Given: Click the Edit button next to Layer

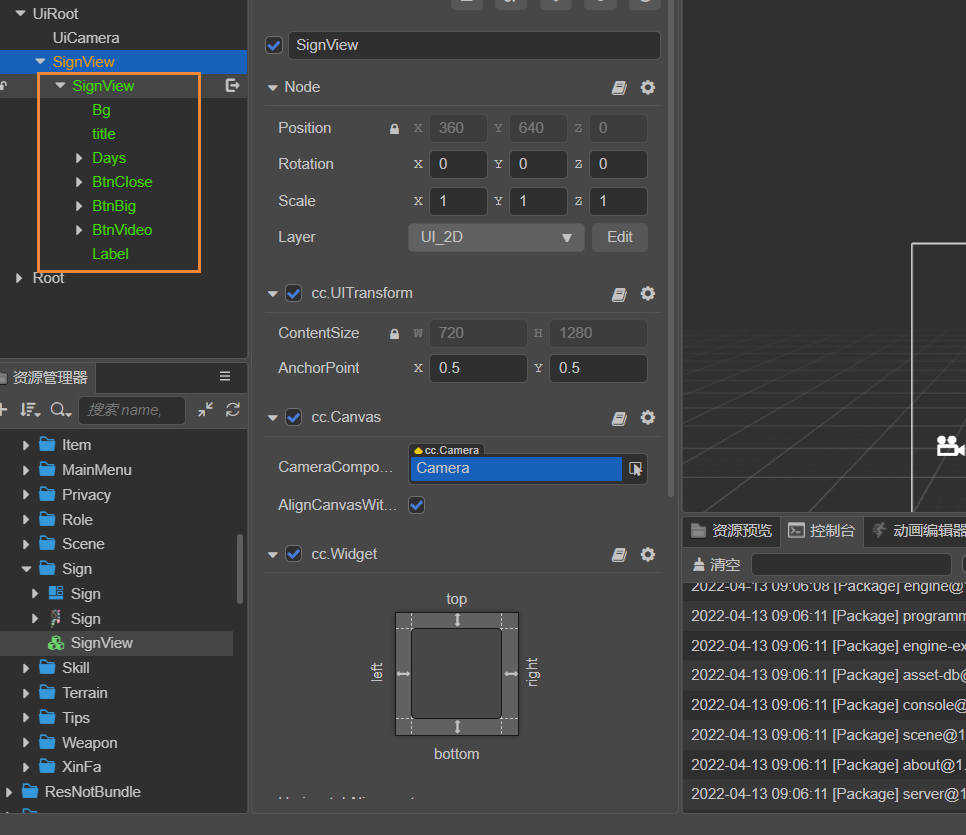Looking at the screenshot, I should point(619,237).
